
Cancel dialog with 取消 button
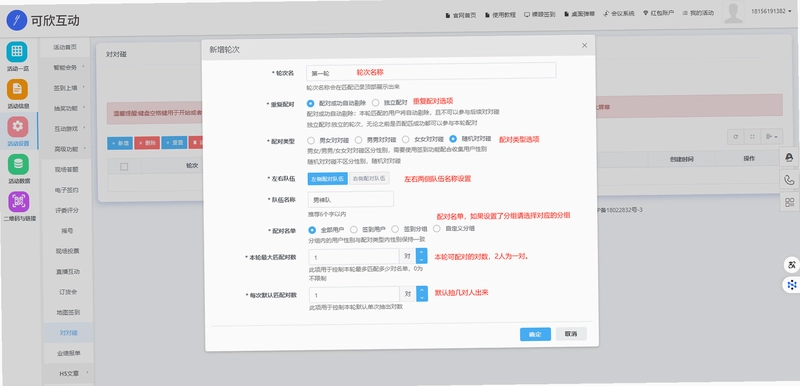571,334
